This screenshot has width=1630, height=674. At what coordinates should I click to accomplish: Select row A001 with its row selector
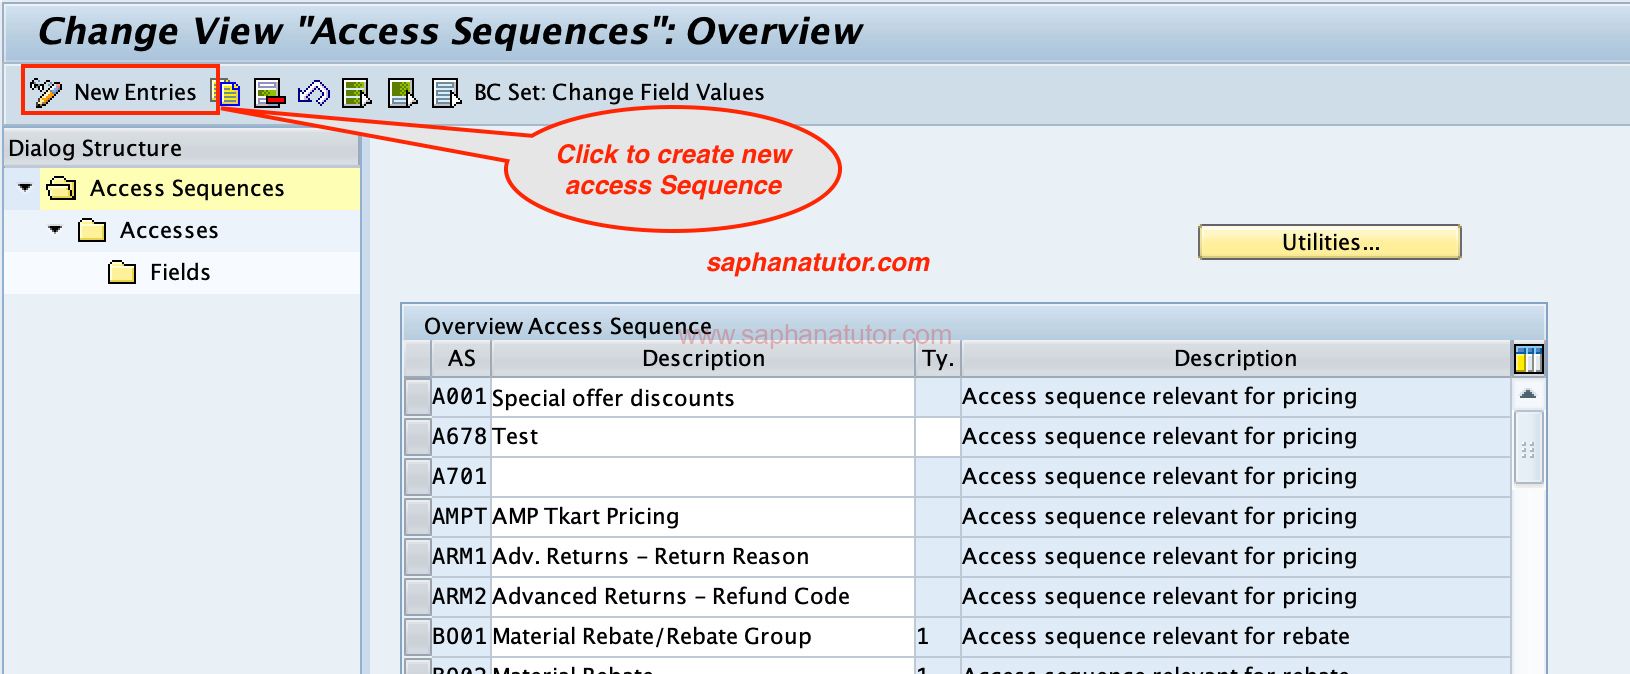point(417,397)
